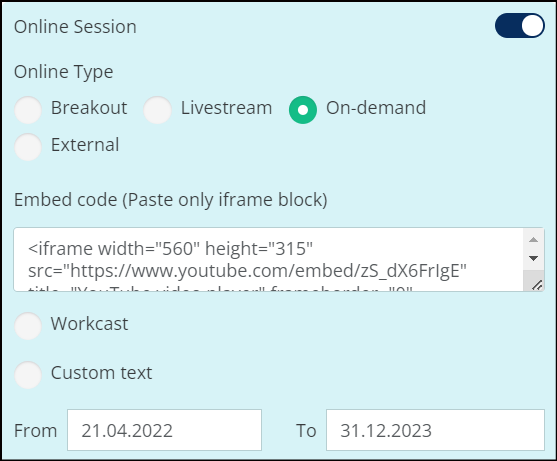Viewport: 557px width, 461px height.
Task: Click the To label beside end date
Action: click(306, 431)
